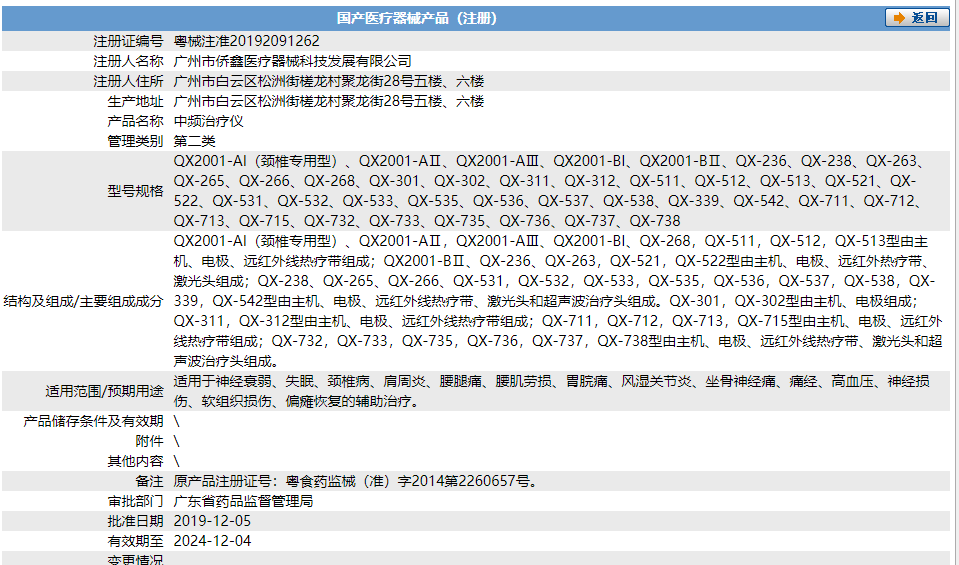Select expiry date 2024-12-04

pyautogui.click(x=212, y=541)
